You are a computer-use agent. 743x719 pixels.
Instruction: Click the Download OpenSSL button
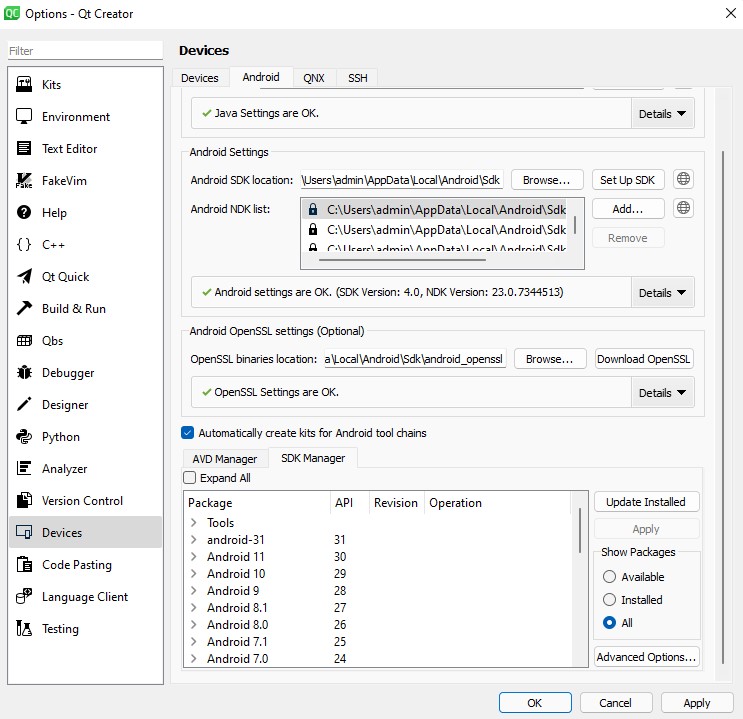(644, 359)
